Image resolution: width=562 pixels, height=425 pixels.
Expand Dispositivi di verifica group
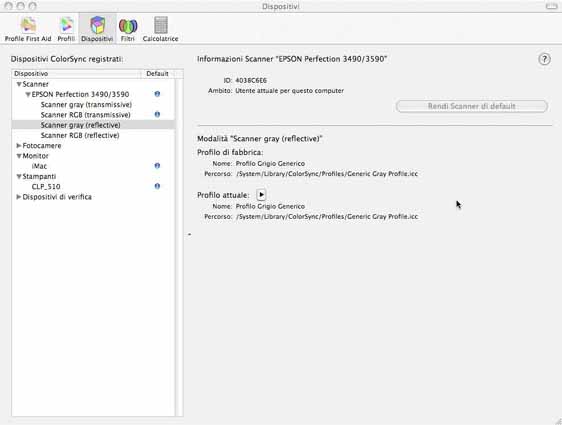click(19, 197)
